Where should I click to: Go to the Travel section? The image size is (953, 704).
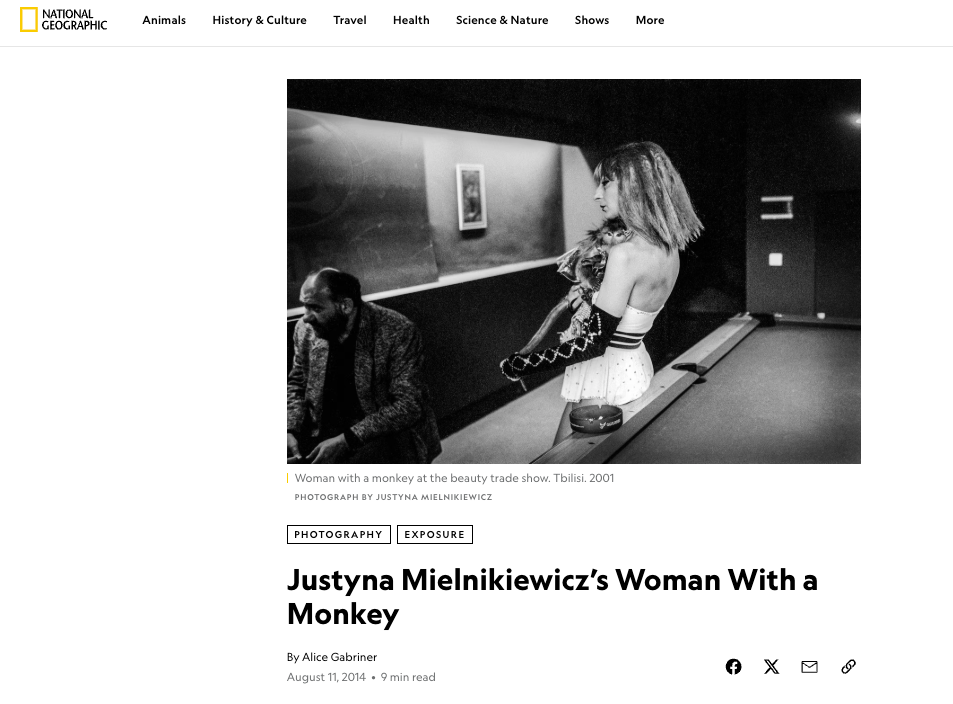pos(350,20)
